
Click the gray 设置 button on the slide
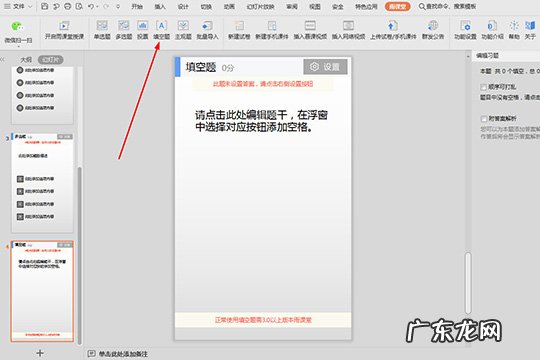coord(325,66)
